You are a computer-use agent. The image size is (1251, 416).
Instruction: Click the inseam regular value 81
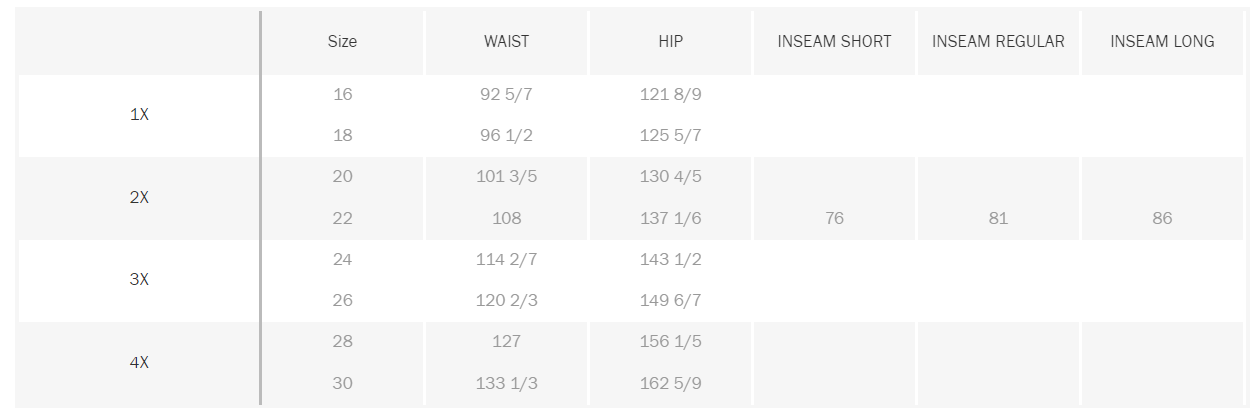point(998,218)
